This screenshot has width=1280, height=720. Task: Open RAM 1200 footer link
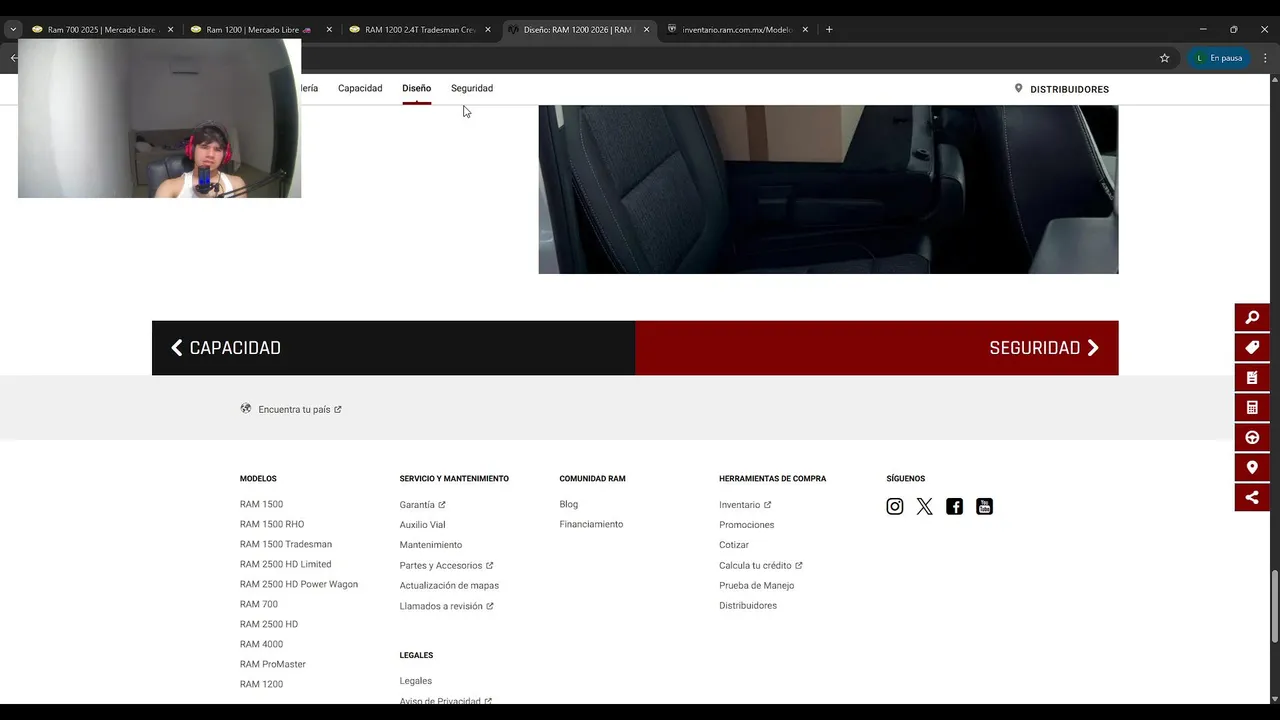pyautogui.click(x=261, y=684)
